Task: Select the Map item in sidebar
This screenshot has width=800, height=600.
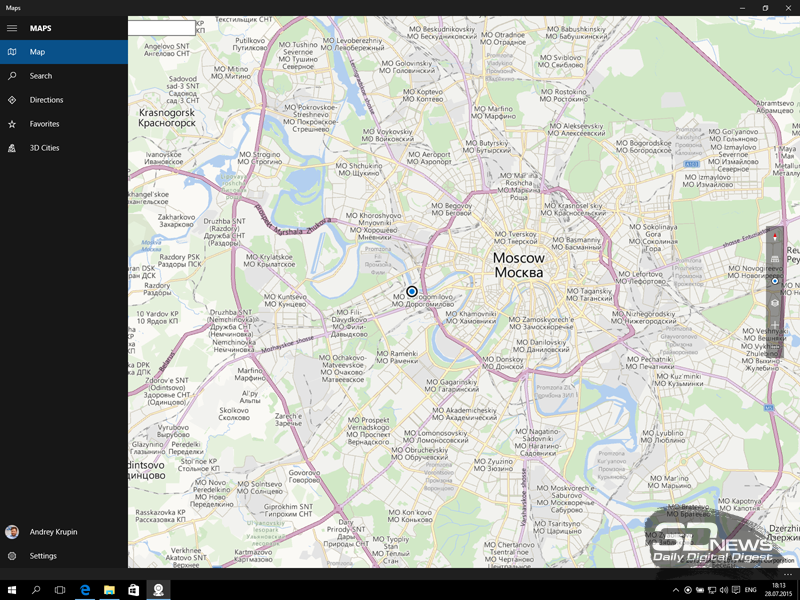Action: pyautogui.click(x=64, y=52)
